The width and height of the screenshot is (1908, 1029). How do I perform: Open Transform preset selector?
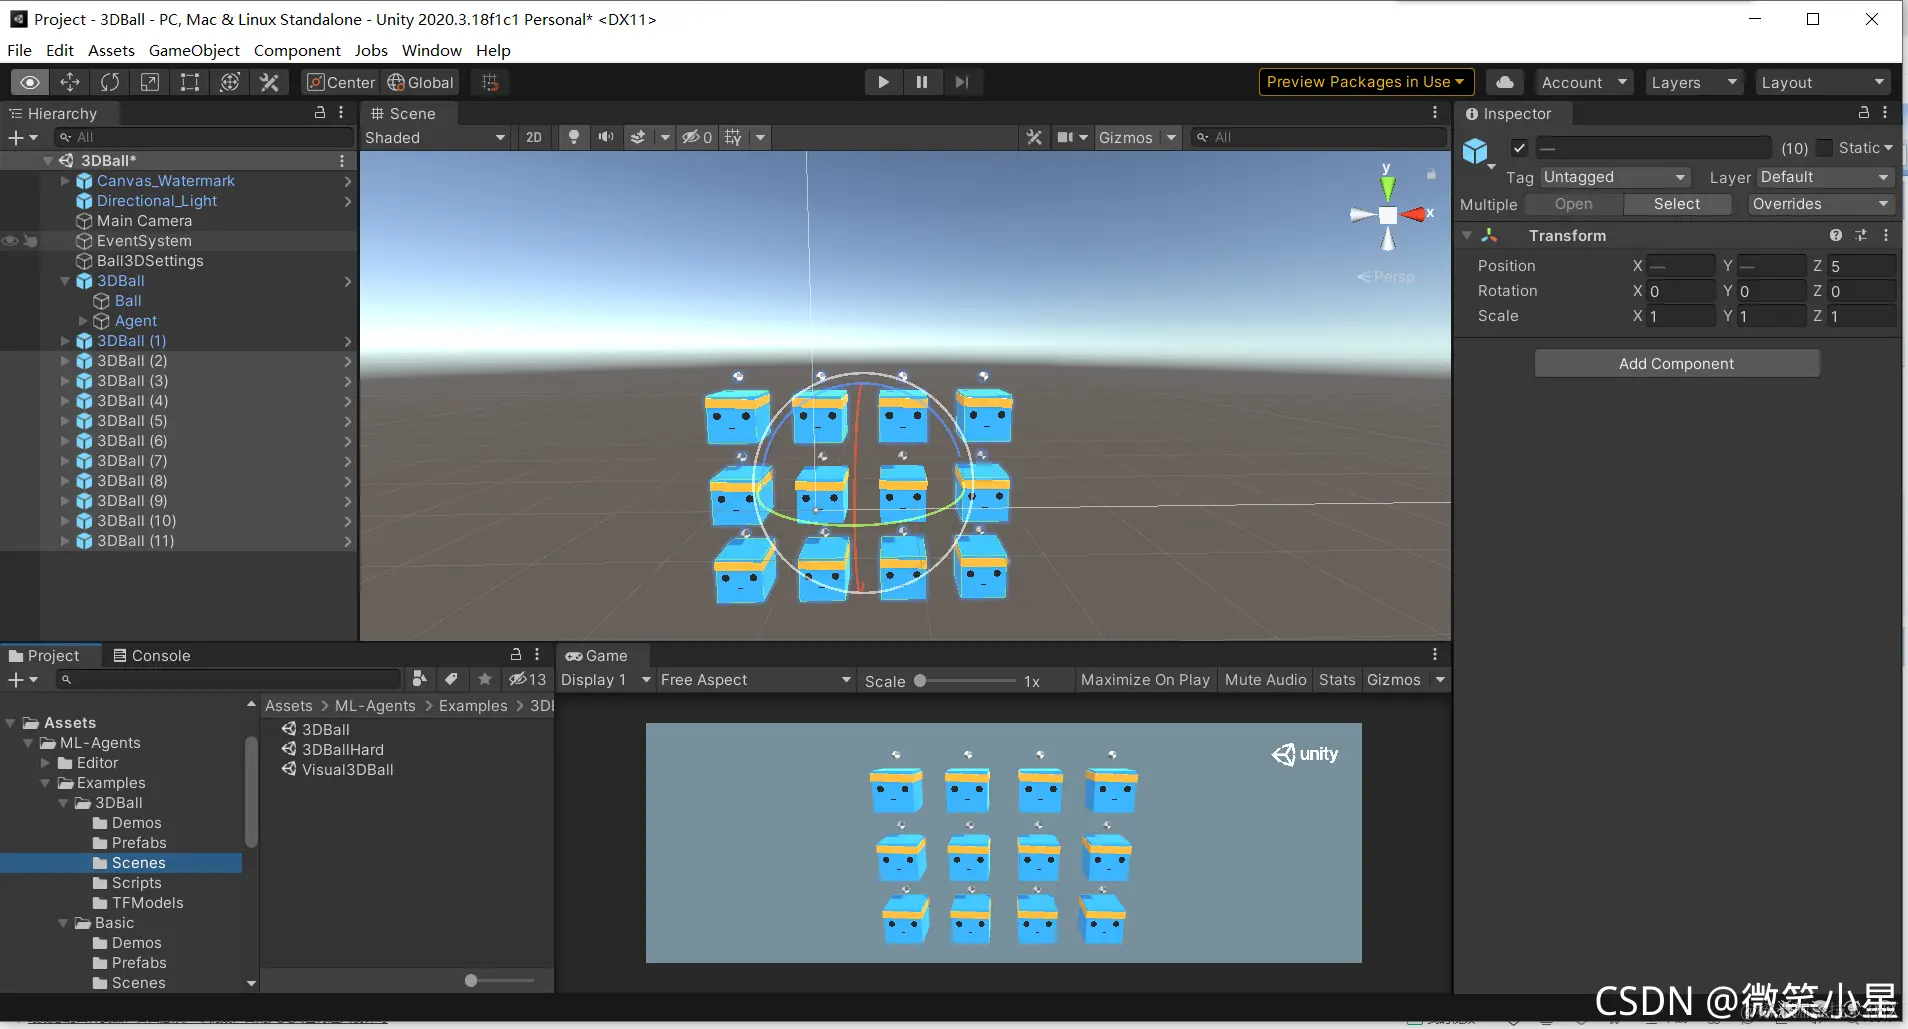point(1861,235)
